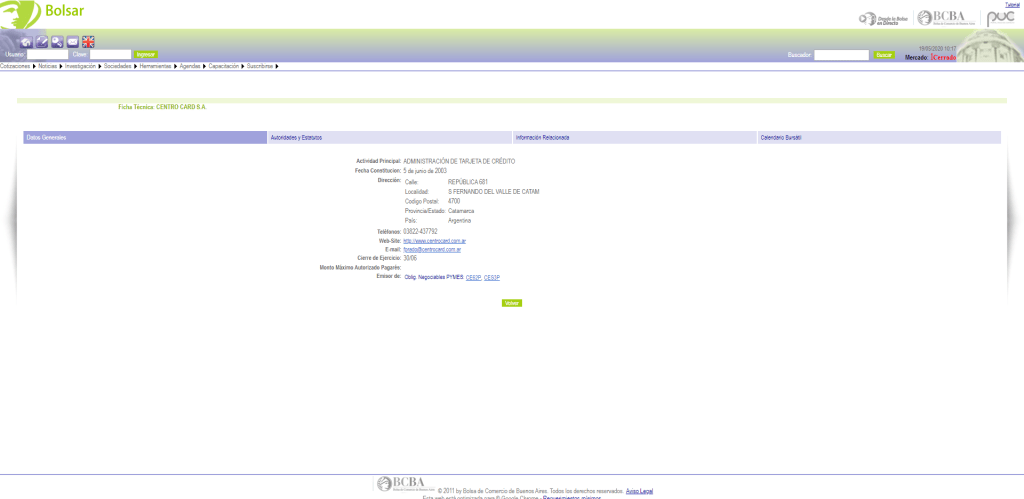This screenshot has height=499, width=1024.
Task: Click the PUC logo
Action: [1000, 18]
